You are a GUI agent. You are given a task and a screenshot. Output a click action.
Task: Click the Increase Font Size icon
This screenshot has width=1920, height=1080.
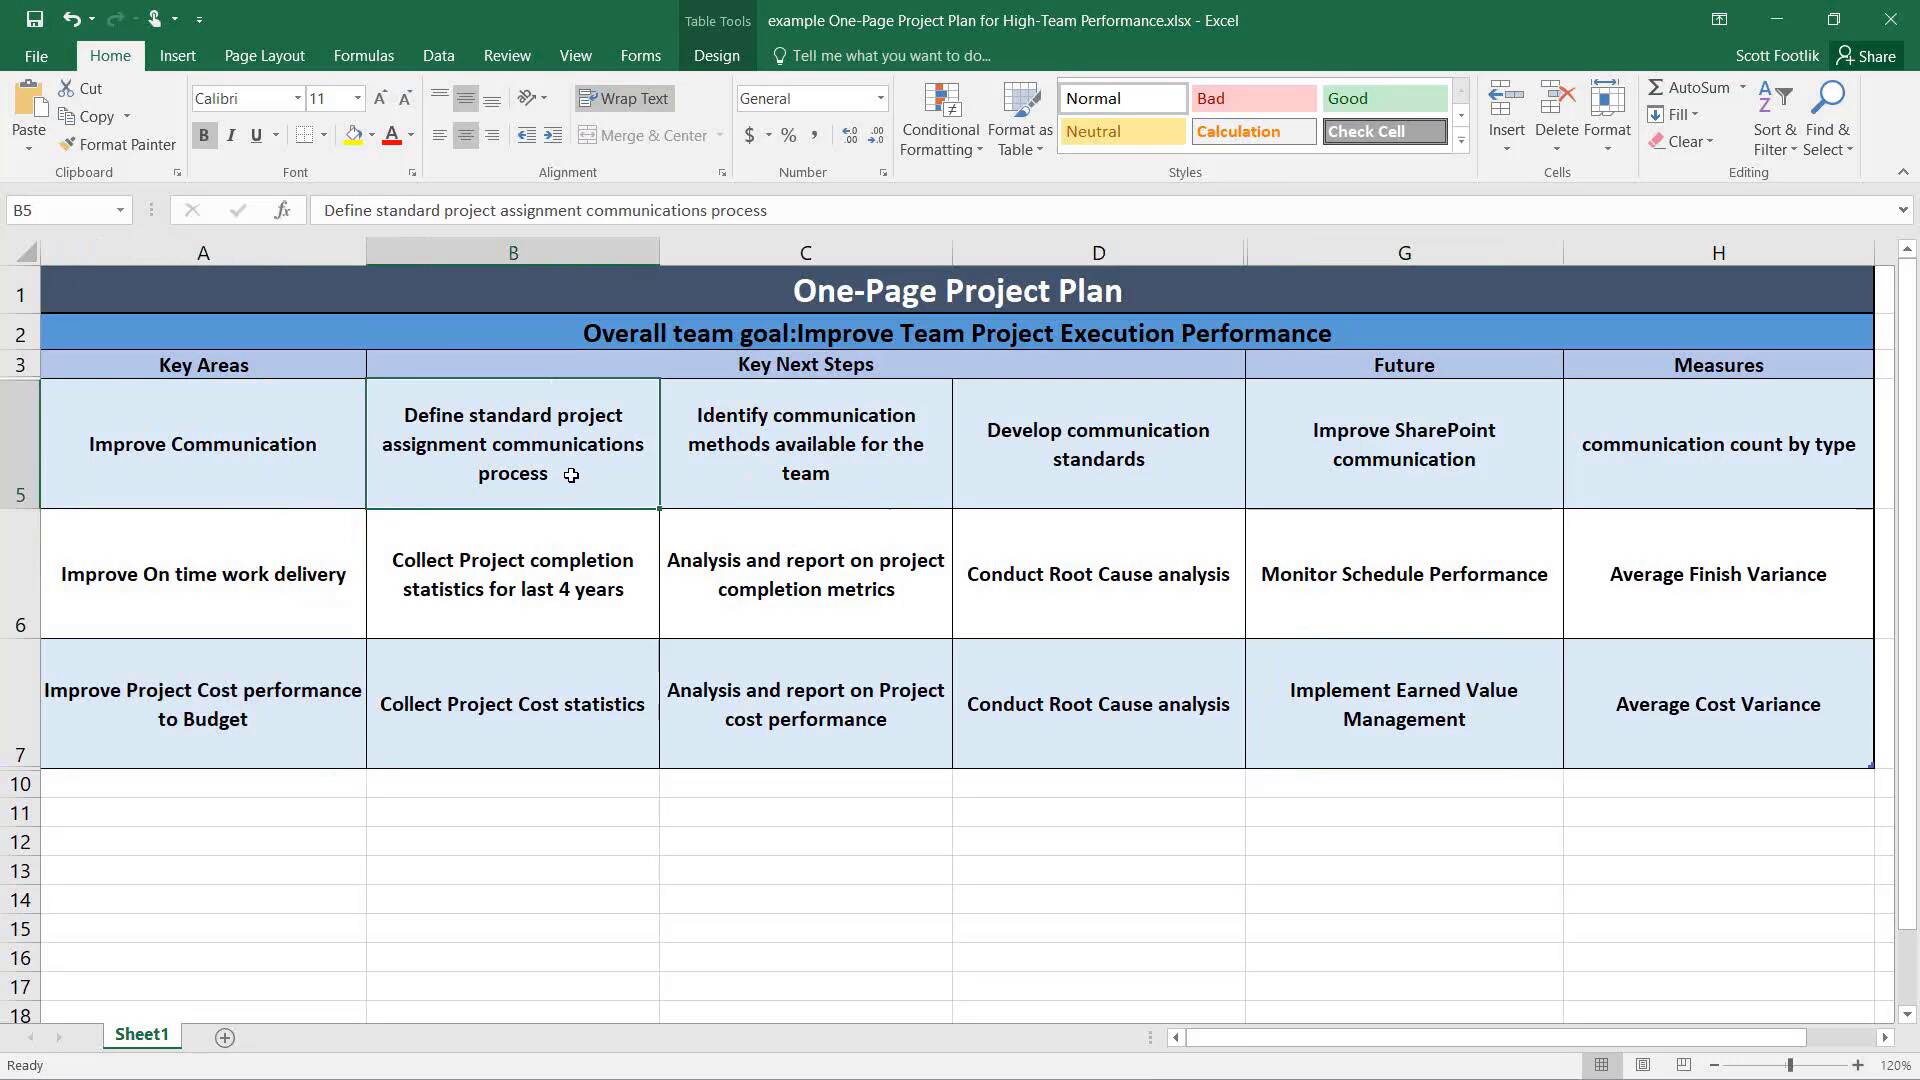(x=380, y=98)
